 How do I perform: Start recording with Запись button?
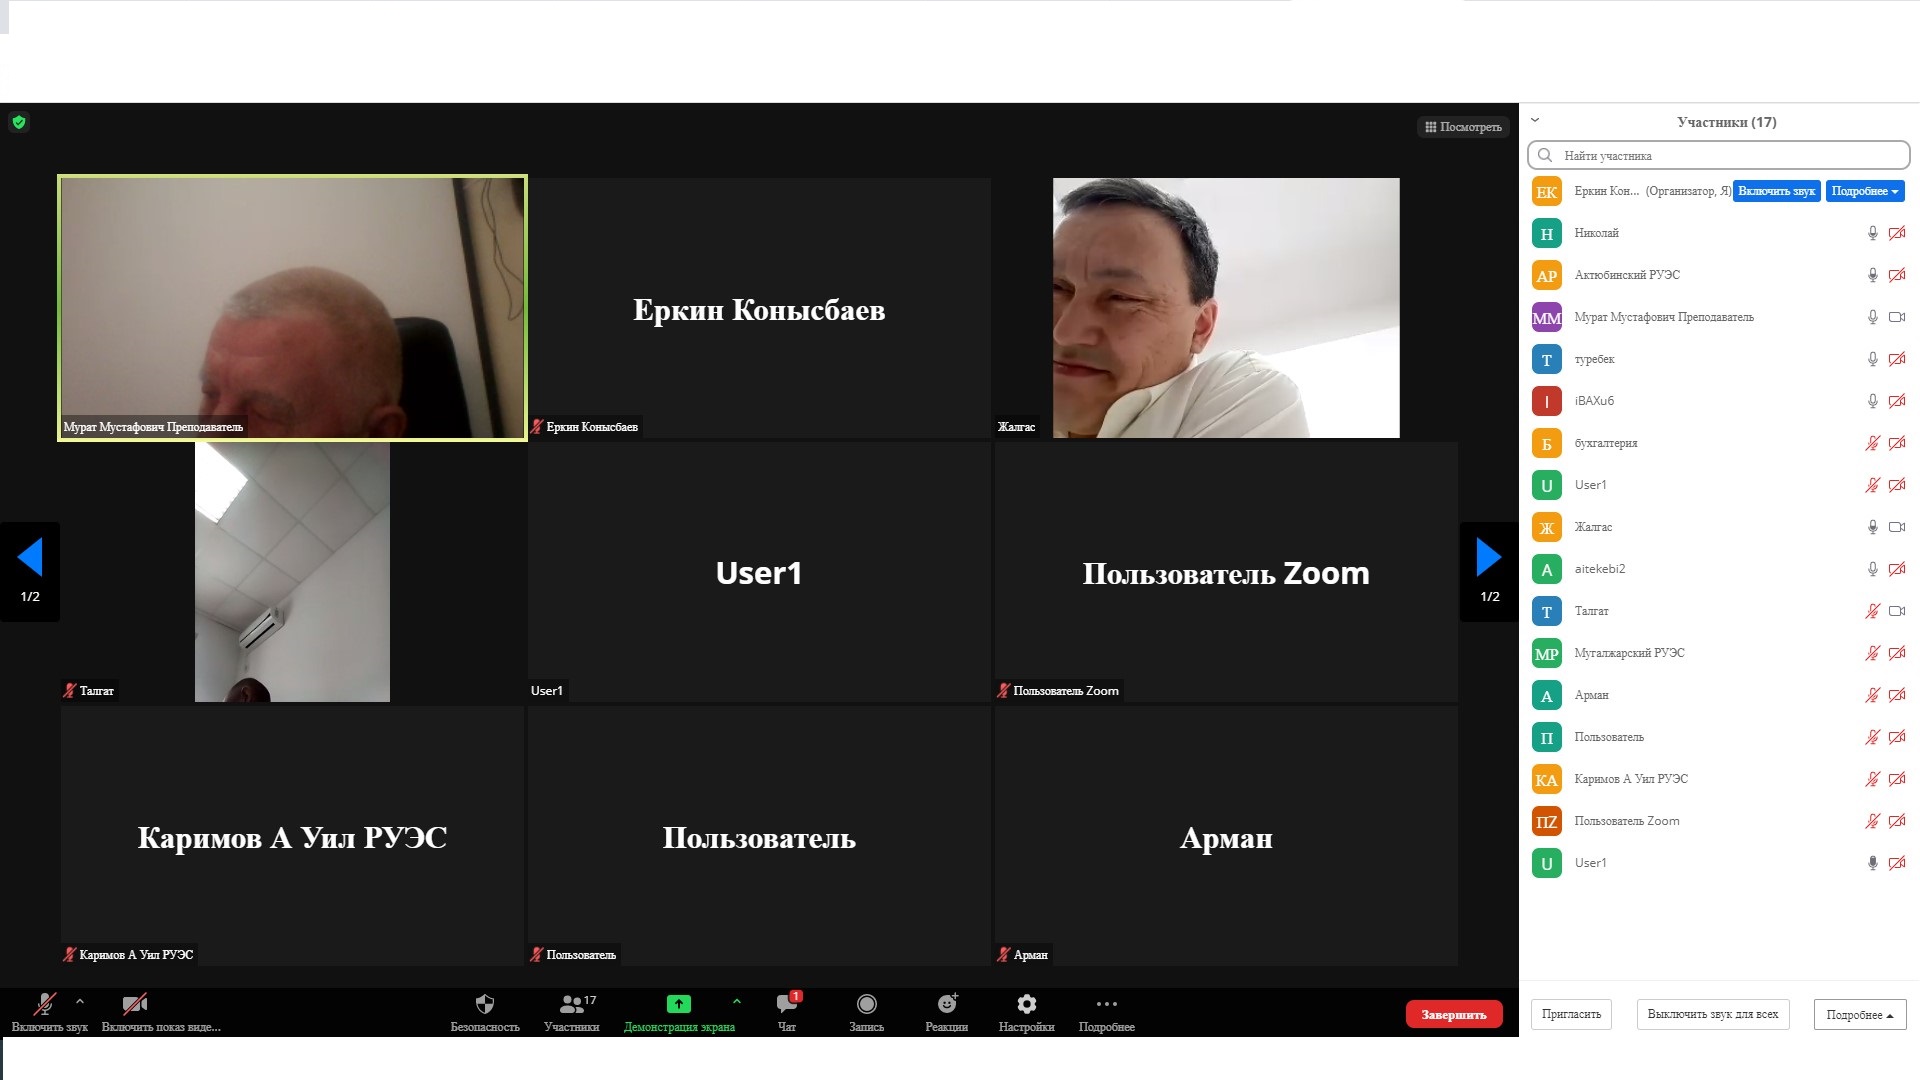[x=867, y=1011]
